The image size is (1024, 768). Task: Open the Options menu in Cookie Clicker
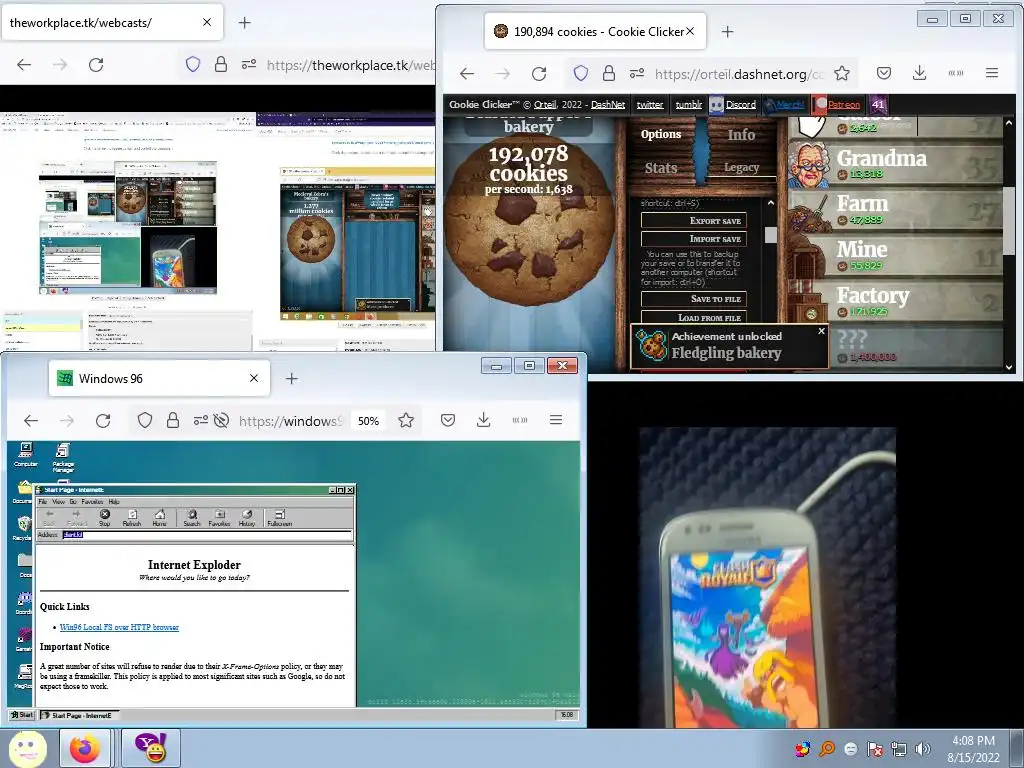(x=661, y=134)
